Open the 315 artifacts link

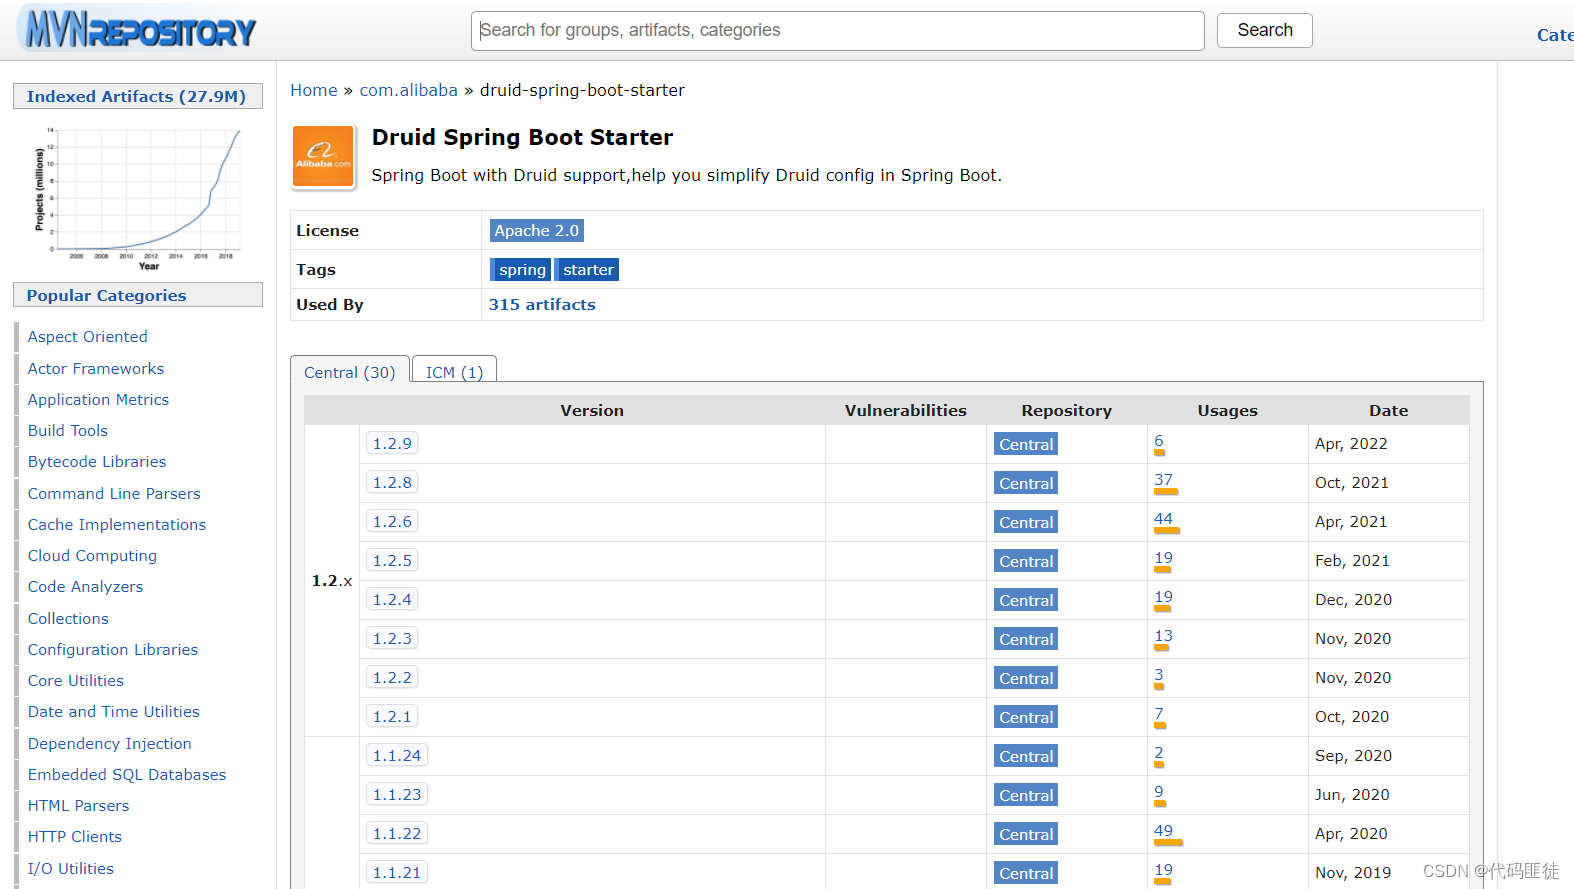coord(542,305)
